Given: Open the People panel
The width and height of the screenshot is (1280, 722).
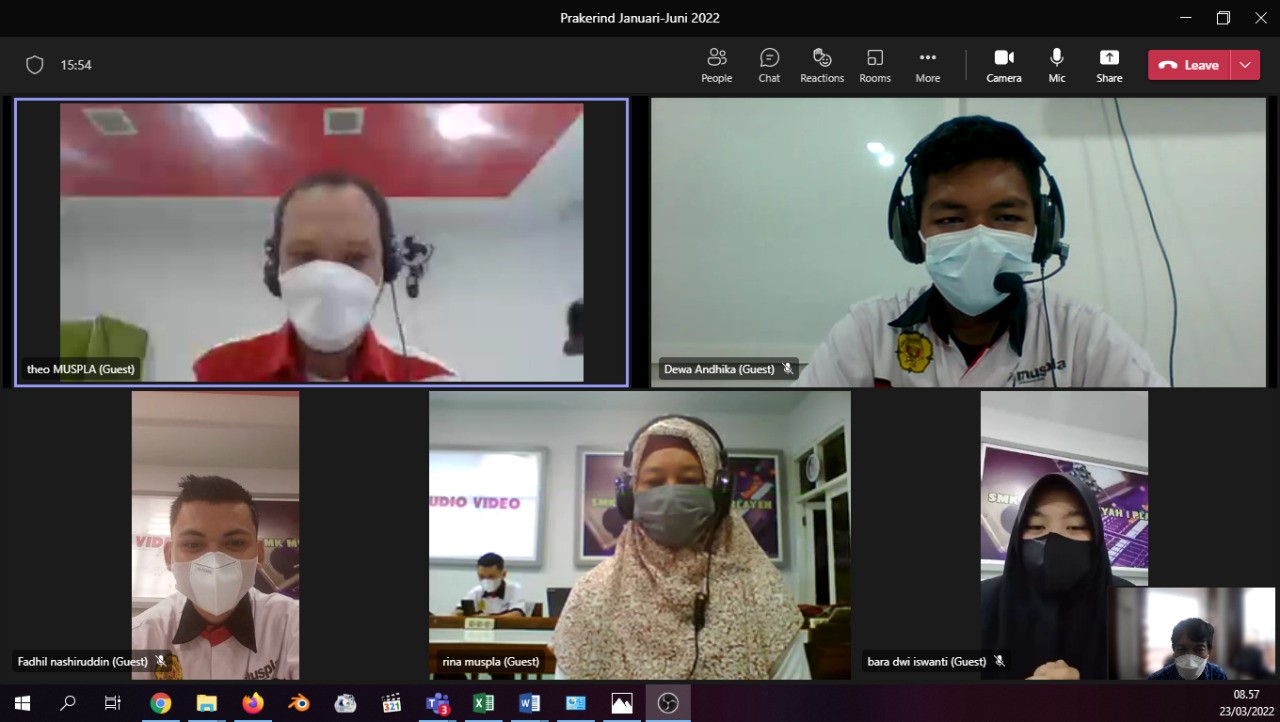Looking at the screenshot, I should coord(716,65).
